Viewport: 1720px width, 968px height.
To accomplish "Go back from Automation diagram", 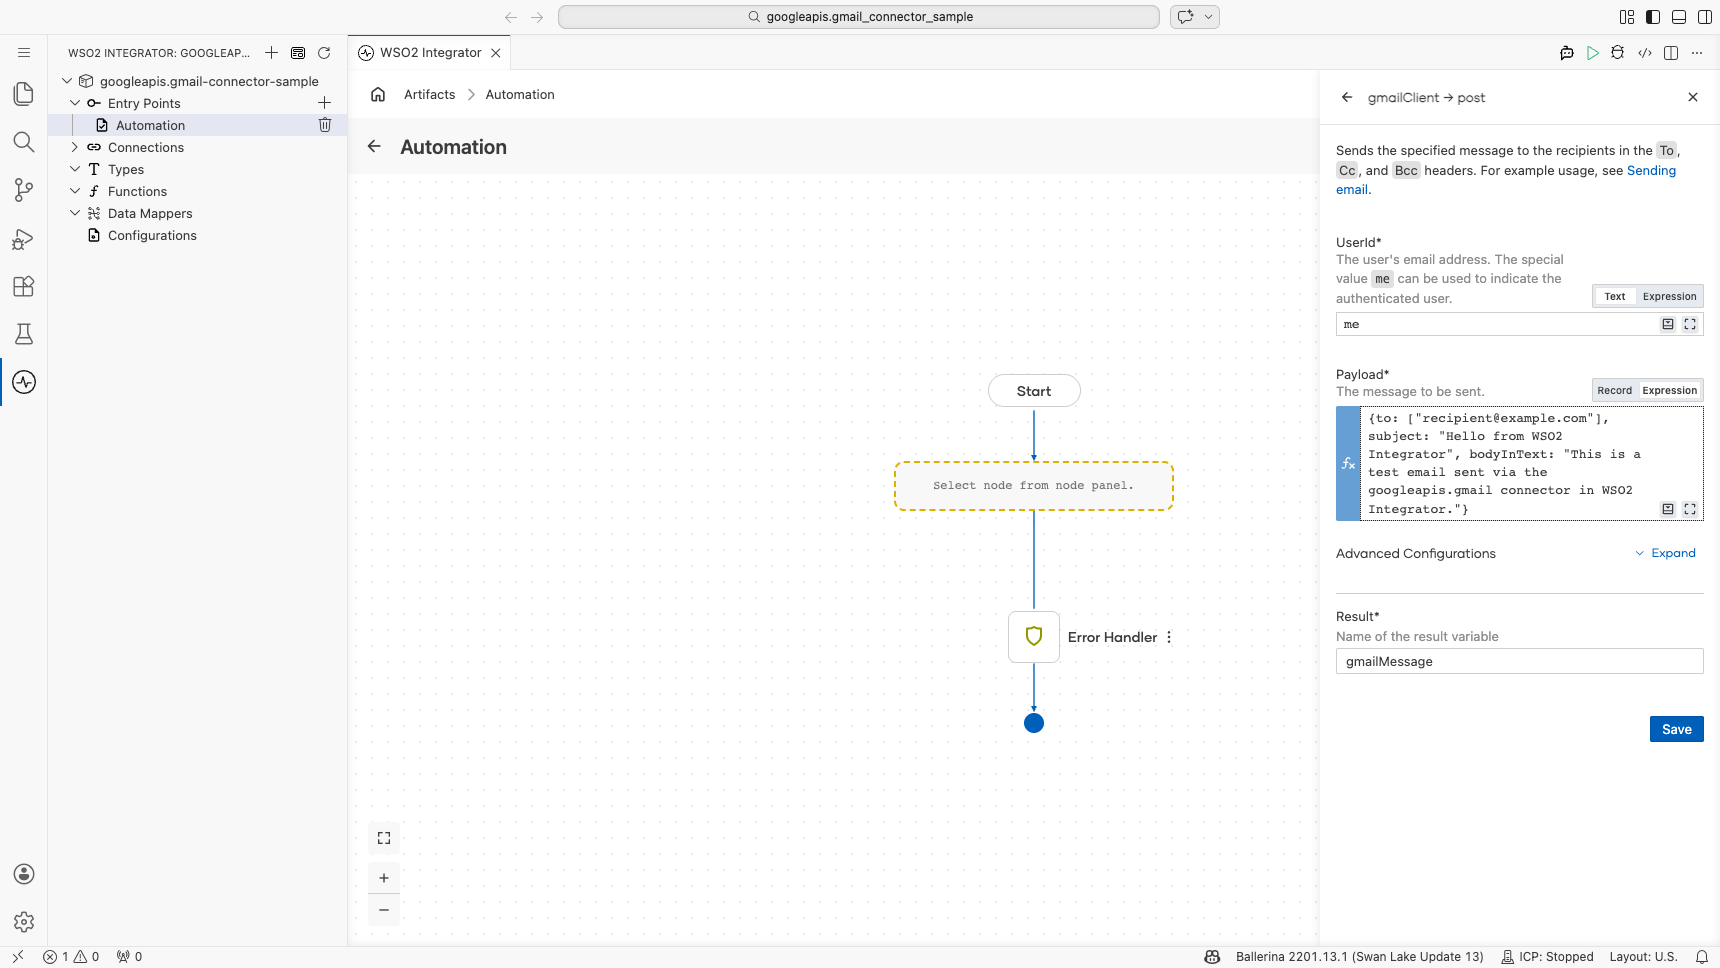I will (374, 147).
